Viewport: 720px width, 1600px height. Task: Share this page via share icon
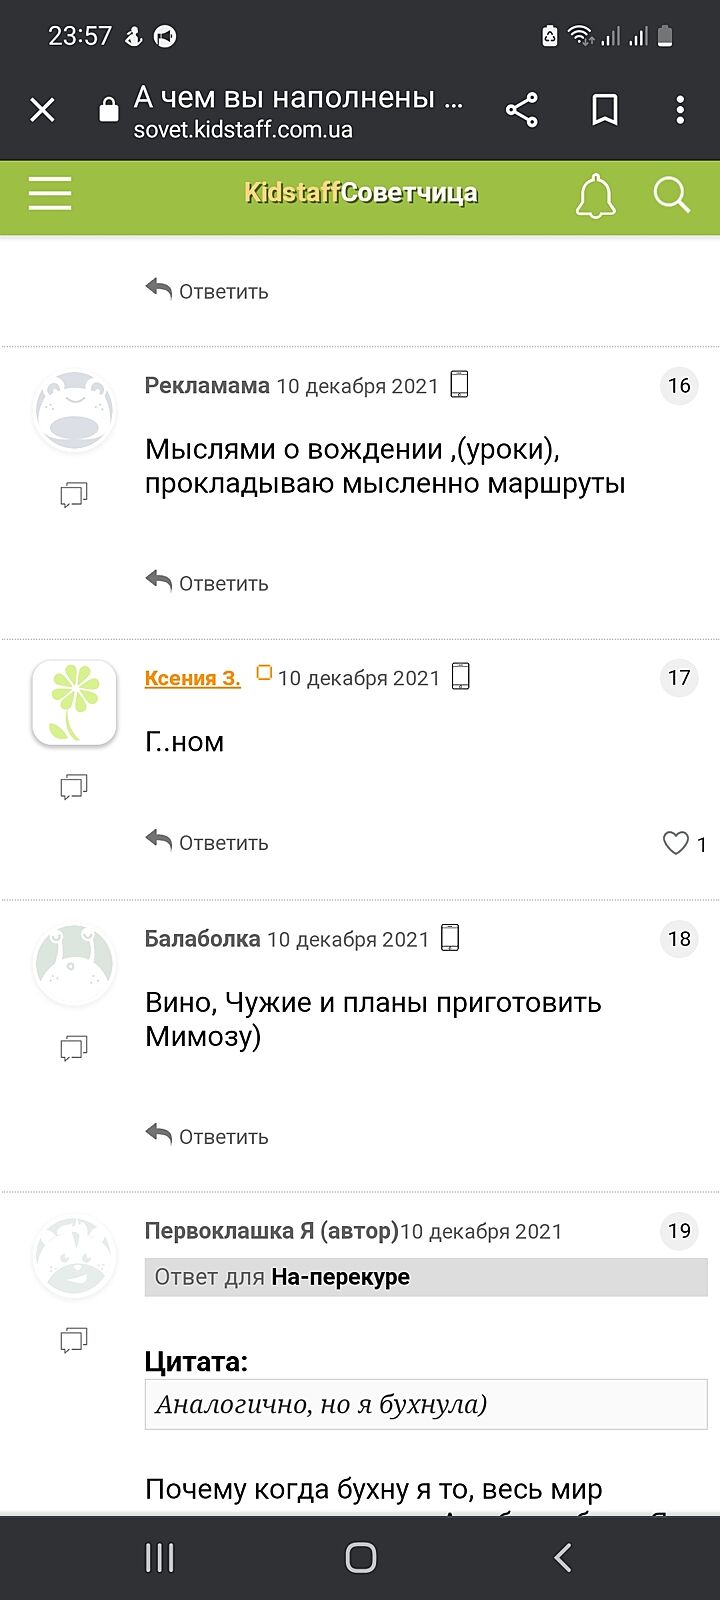coord(522,110)
